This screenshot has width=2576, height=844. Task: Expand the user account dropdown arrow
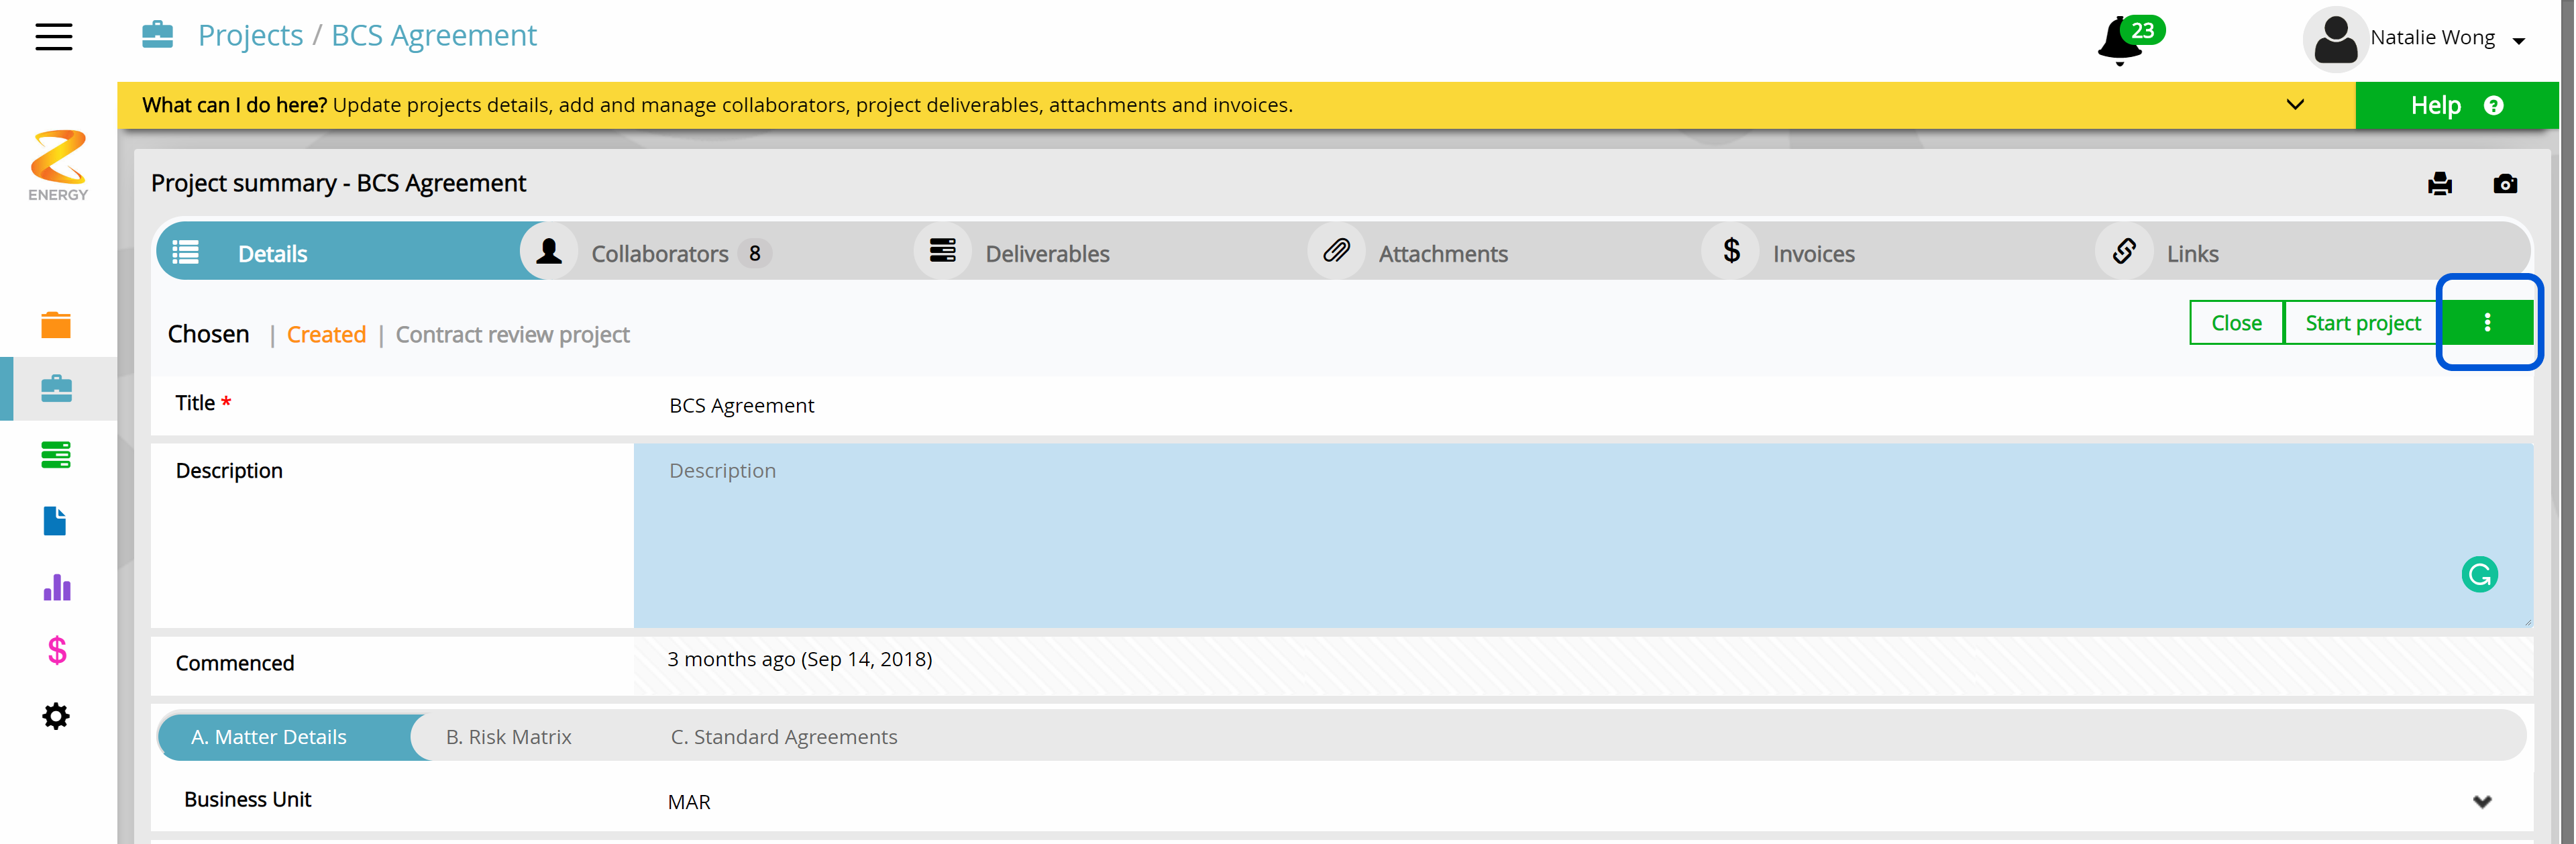pos(2518,41)
